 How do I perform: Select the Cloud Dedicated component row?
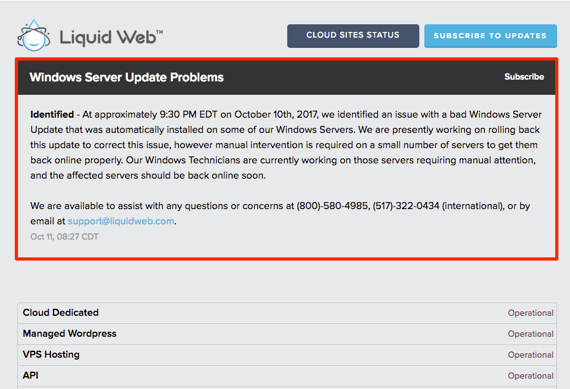tap(287, 313)
